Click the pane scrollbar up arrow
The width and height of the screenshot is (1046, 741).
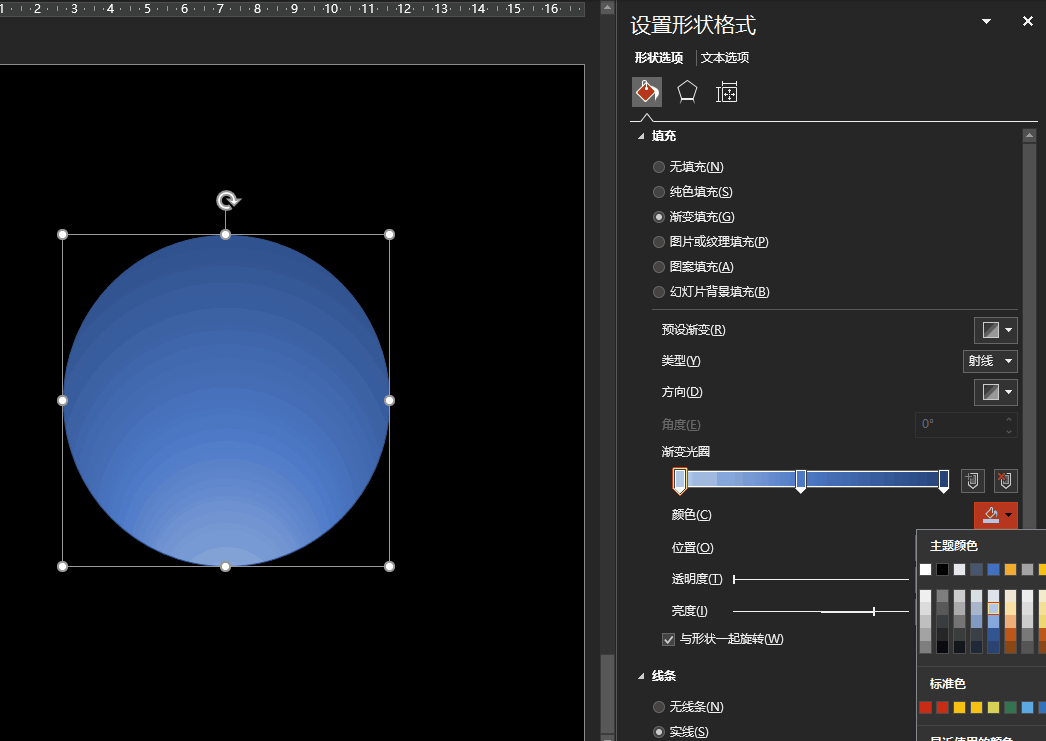click(1029, 135)
